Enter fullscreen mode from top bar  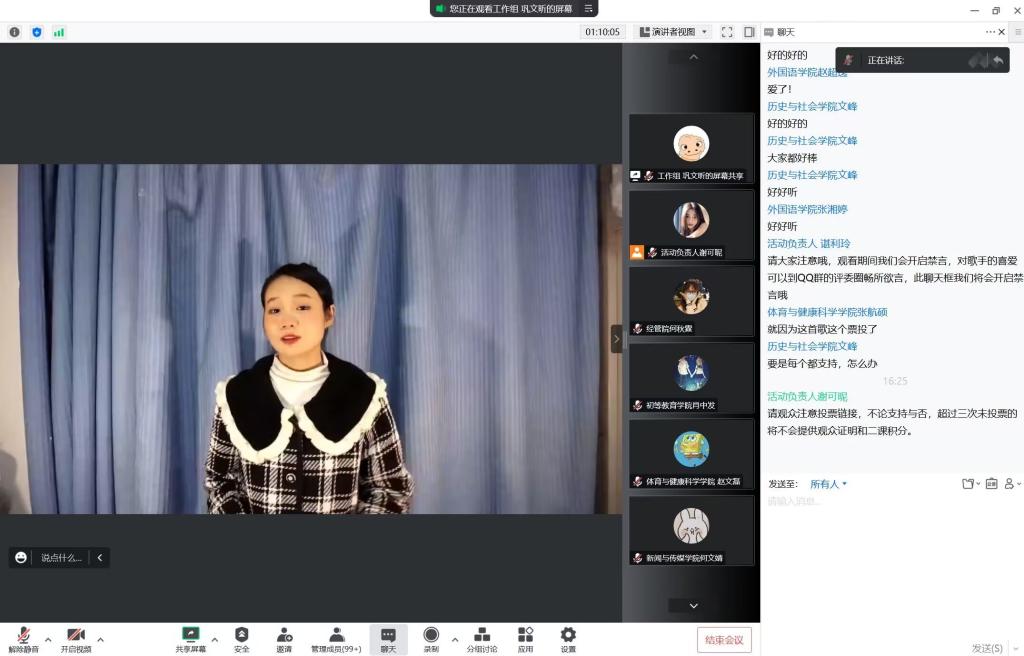click(x=727, y=32)
